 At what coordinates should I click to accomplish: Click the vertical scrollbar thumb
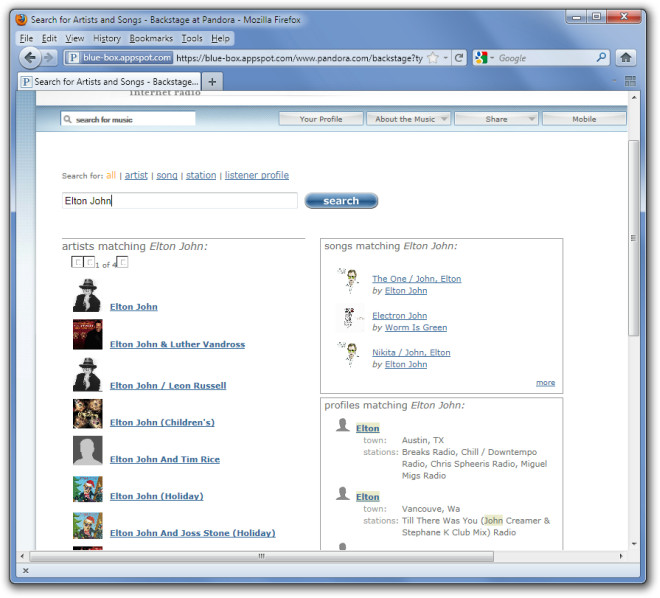(x=633, y=238)
